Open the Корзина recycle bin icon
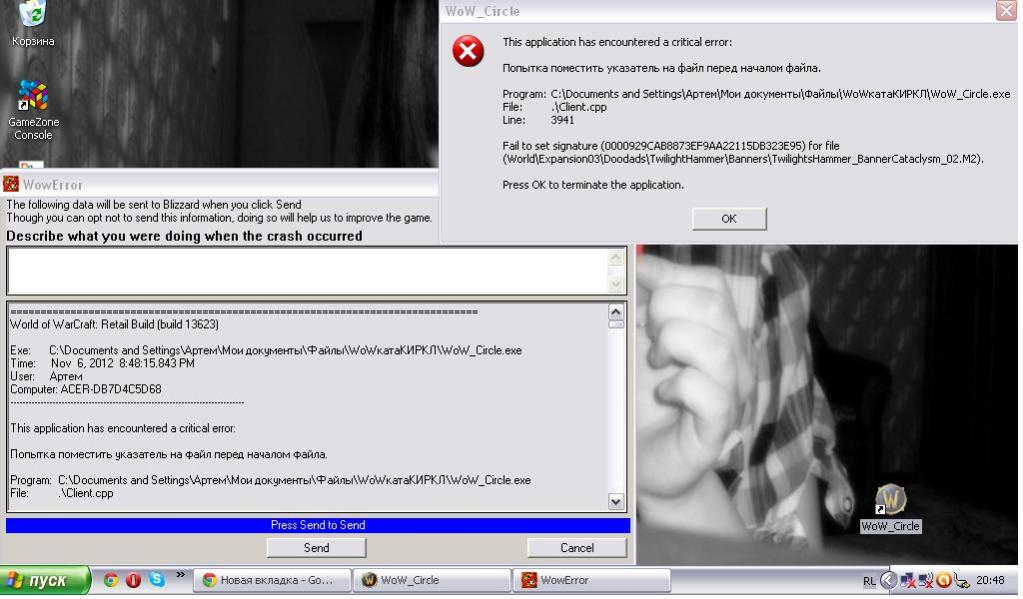 [x=32, y=14]
